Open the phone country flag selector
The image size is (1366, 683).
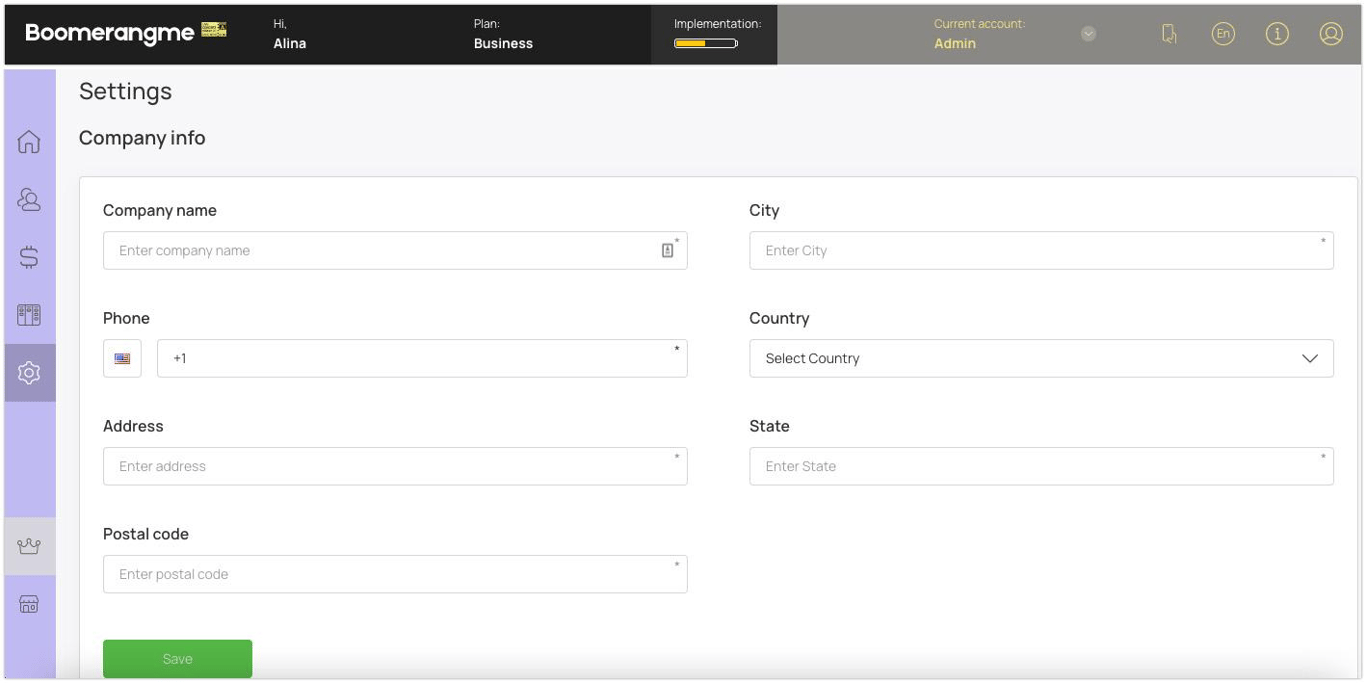(x=122, y=358)
